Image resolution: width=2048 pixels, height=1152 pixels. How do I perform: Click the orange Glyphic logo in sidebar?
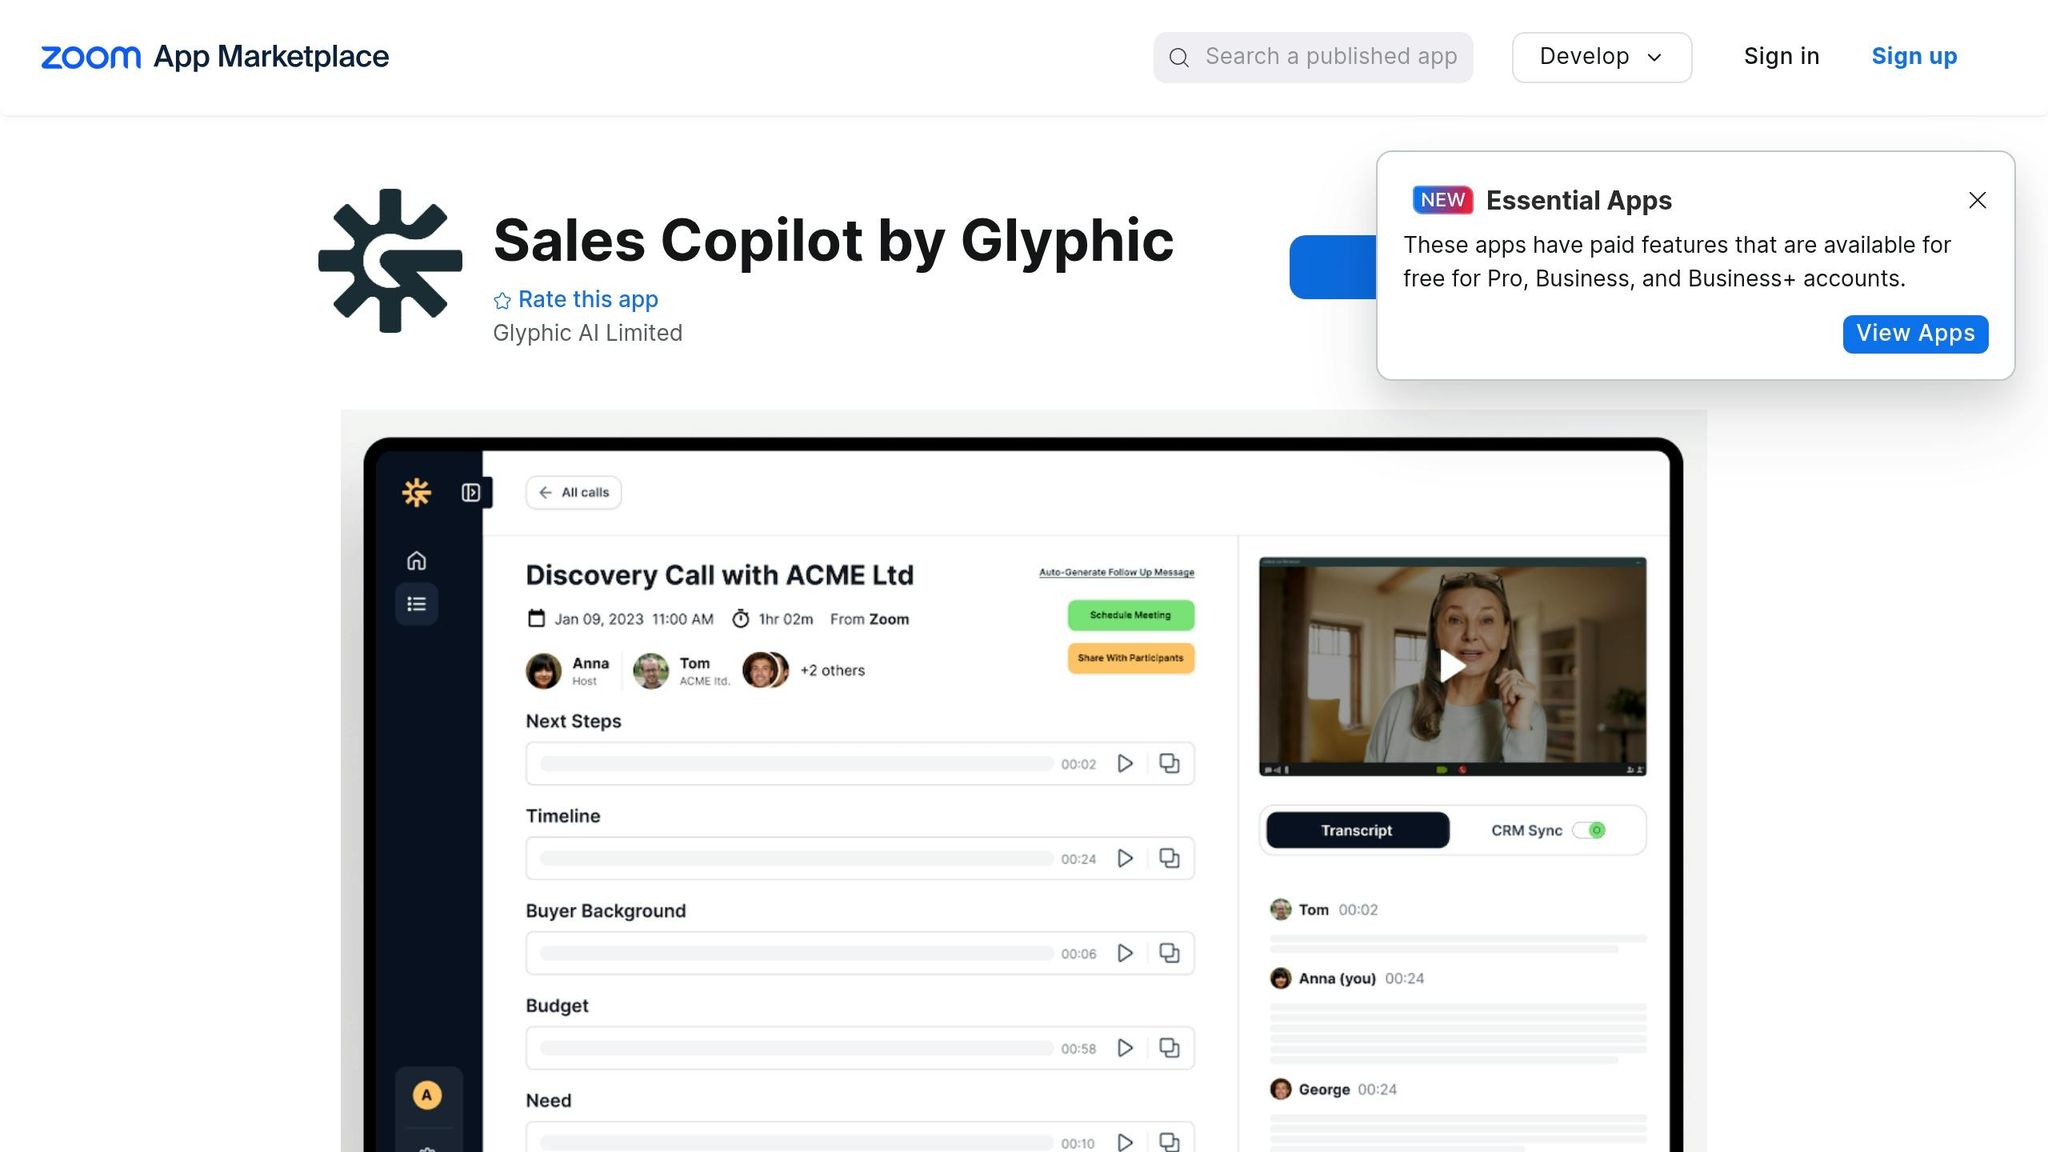pos(416,492)
